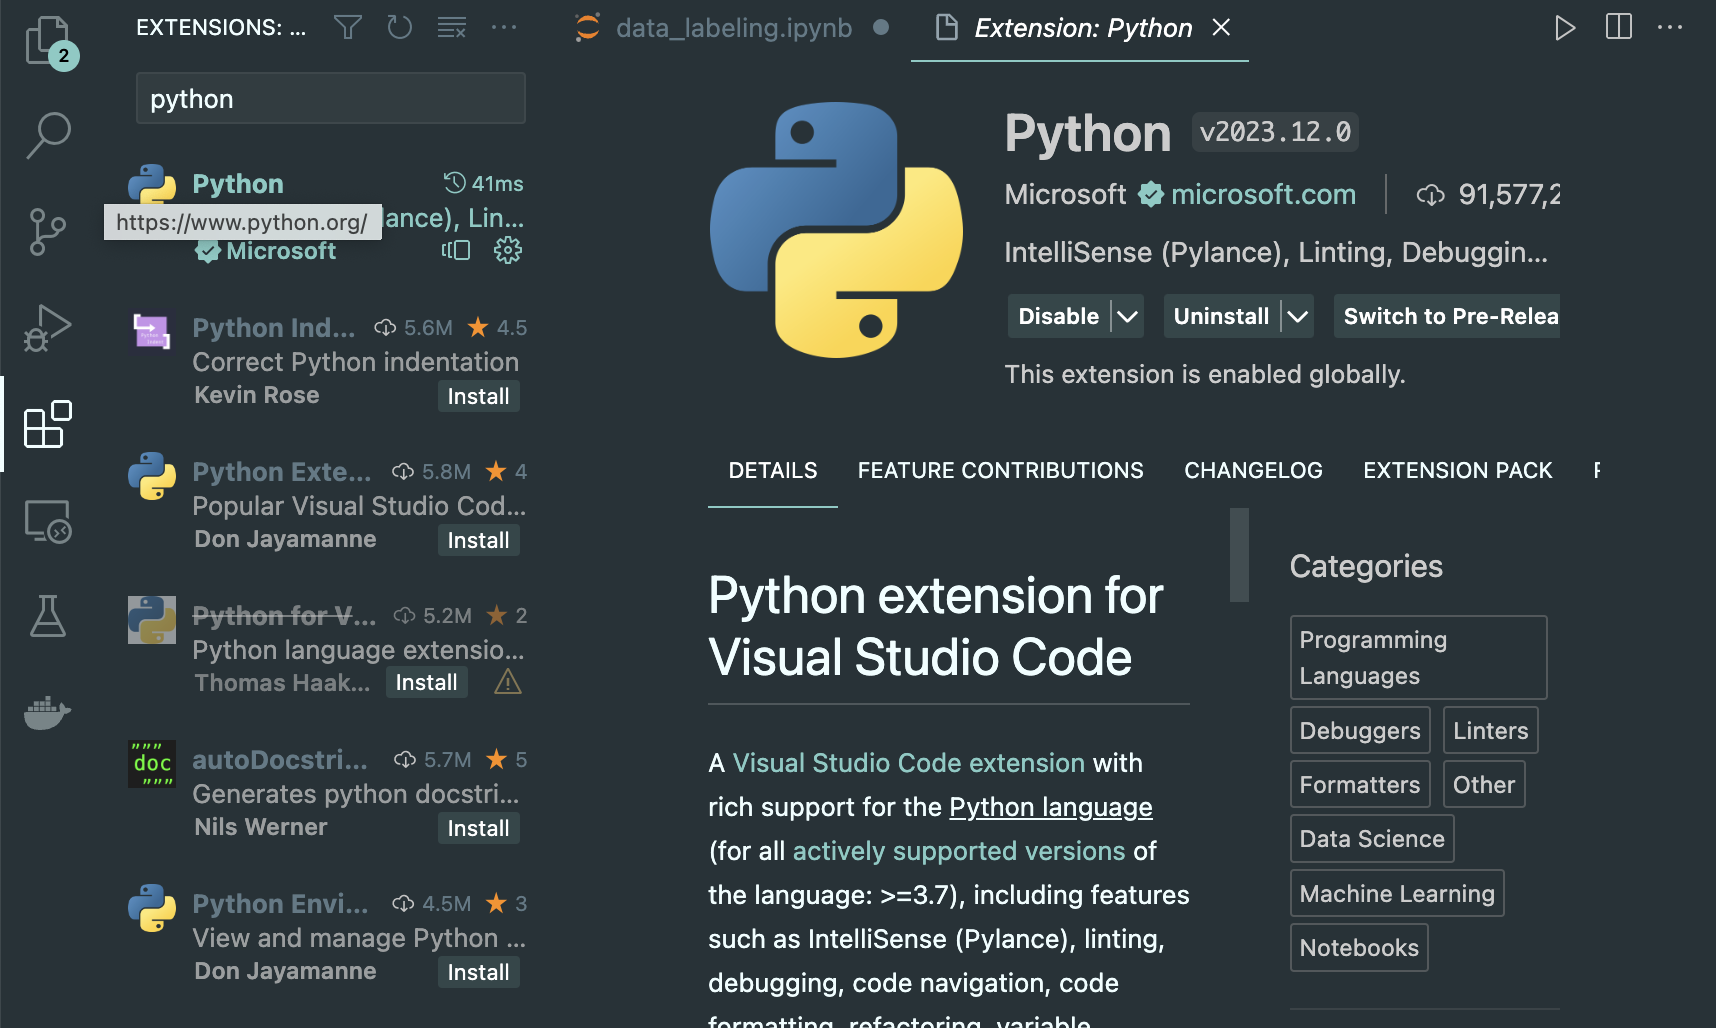
Task: Open the Search view icon
Action: click(47, 135)
